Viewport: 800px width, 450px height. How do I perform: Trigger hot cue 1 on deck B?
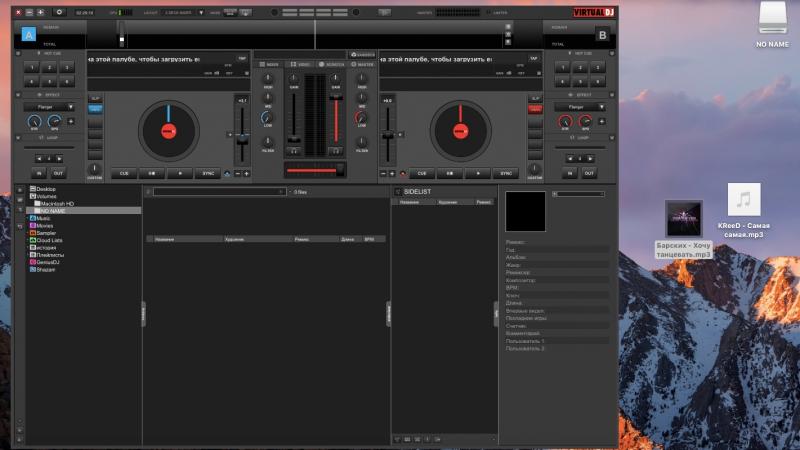[x=562, y=67]
